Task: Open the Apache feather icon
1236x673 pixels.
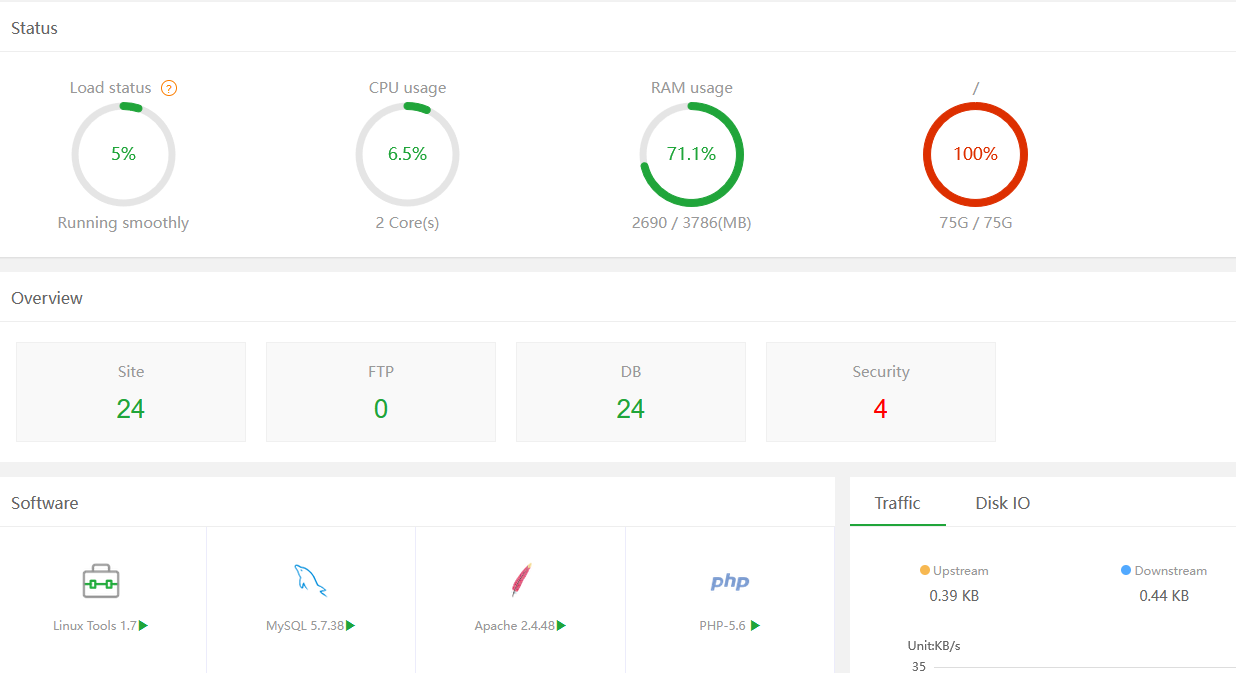Action: 520,581
